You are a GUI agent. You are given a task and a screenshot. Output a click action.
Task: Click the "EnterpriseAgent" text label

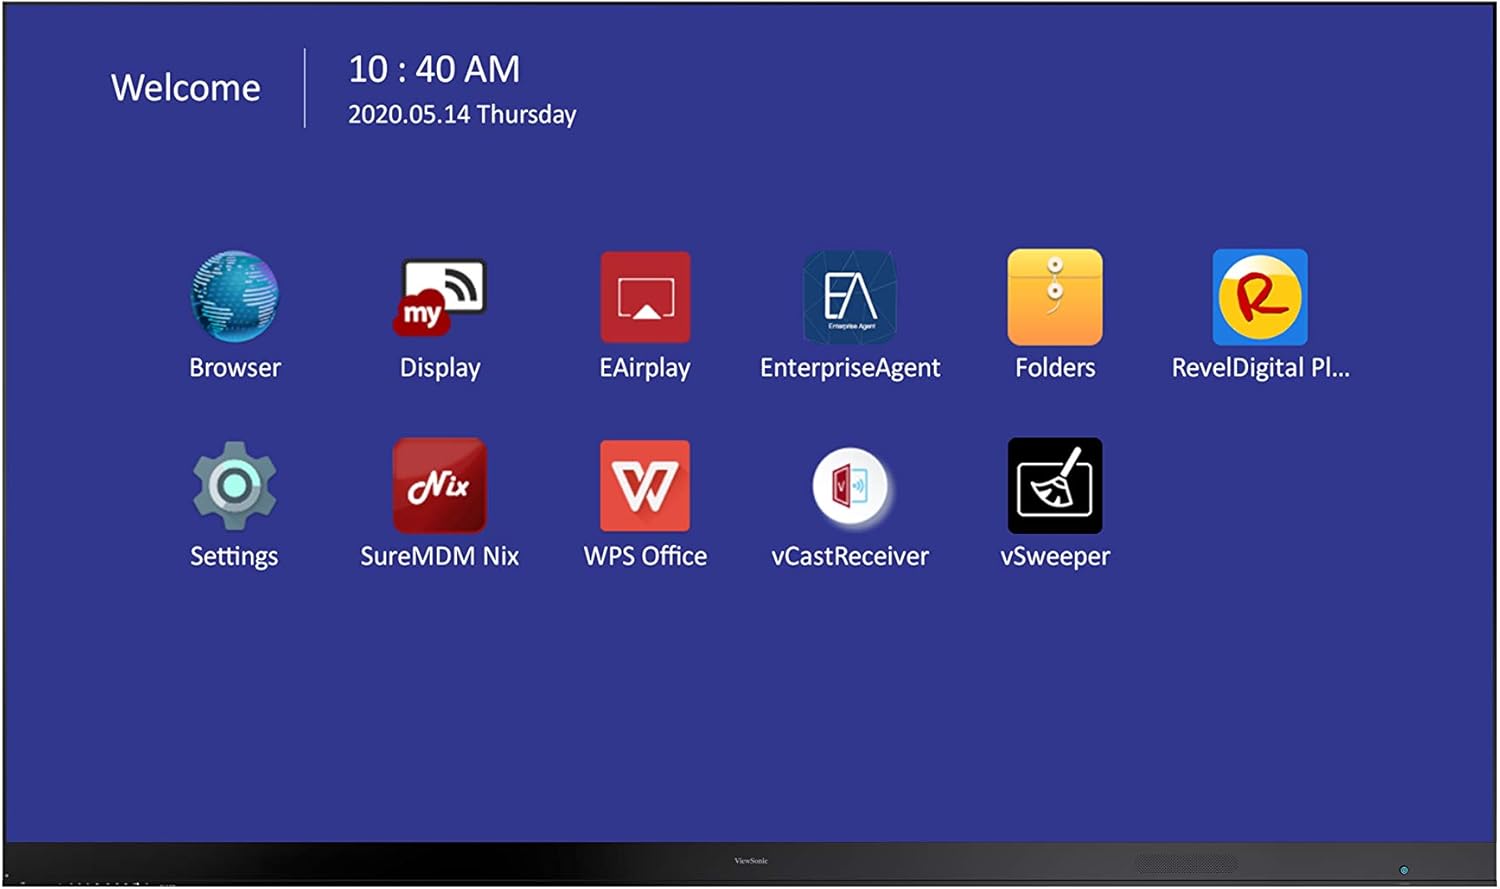pyautogui.click(x=850, y=368)
